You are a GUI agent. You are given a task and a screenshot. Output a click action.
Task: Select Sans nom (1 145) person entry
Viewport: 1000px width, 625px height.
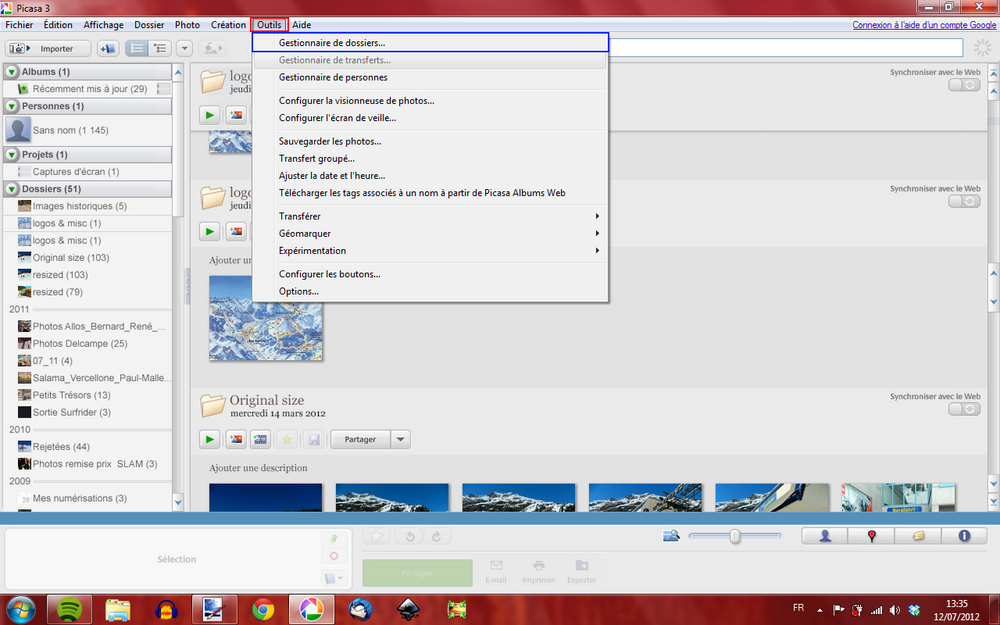(x=88, y=130)
